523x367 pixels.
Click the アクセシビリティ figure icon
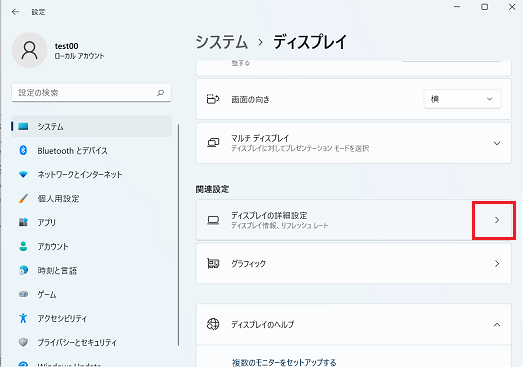pos(23,318)
